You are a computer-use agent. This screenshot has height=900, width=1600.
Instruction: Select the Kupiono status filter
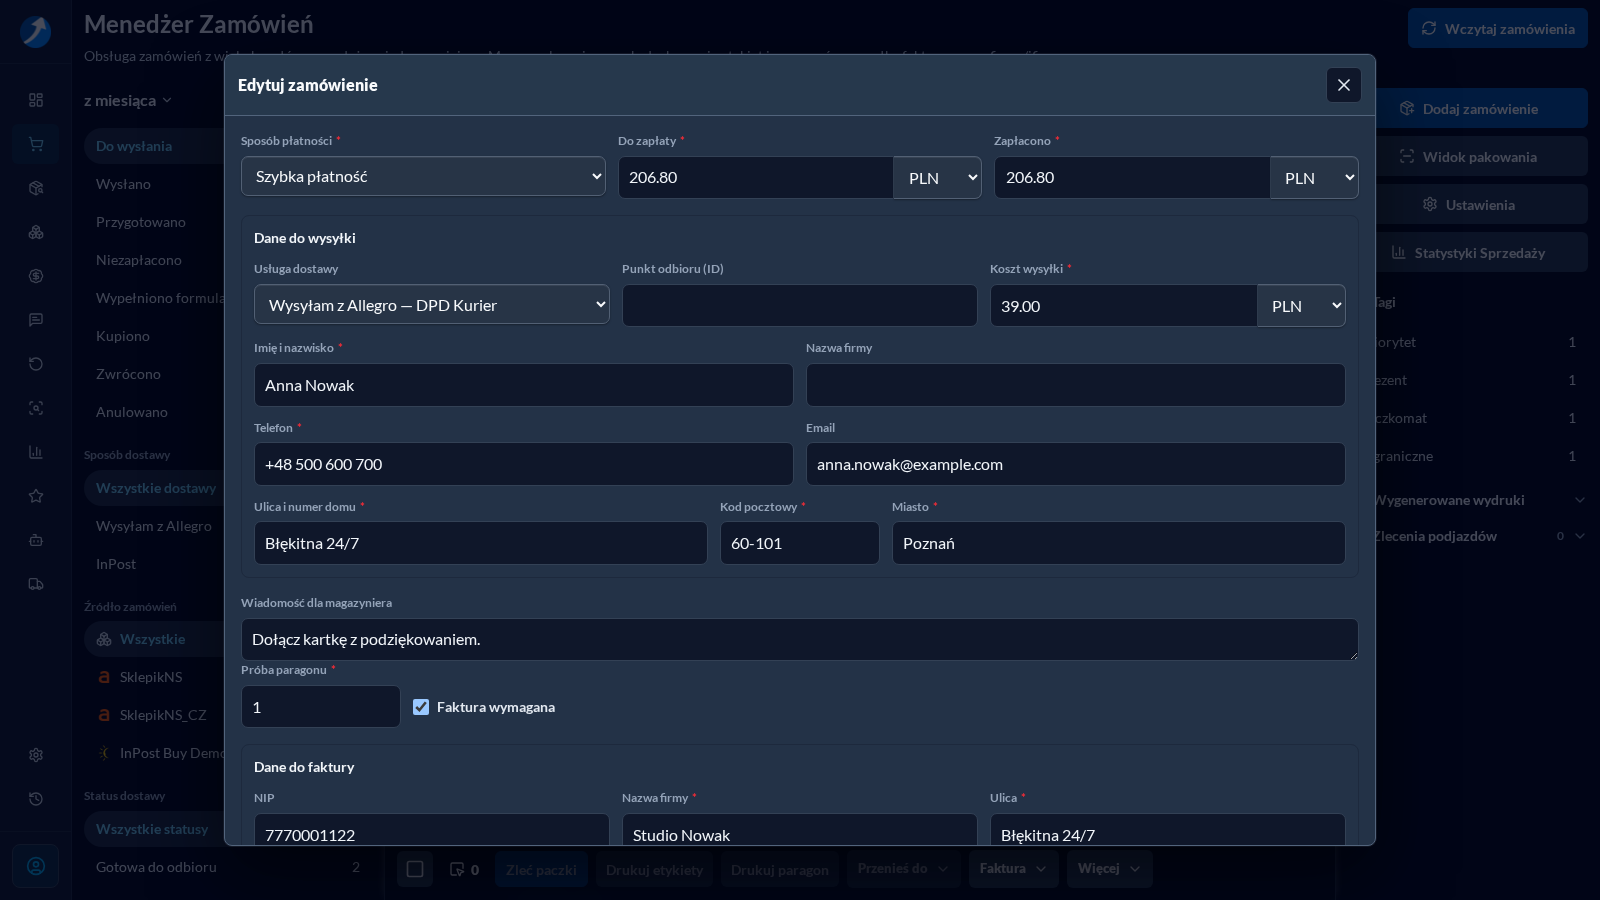pyautogui.click(x=155, y=336)
